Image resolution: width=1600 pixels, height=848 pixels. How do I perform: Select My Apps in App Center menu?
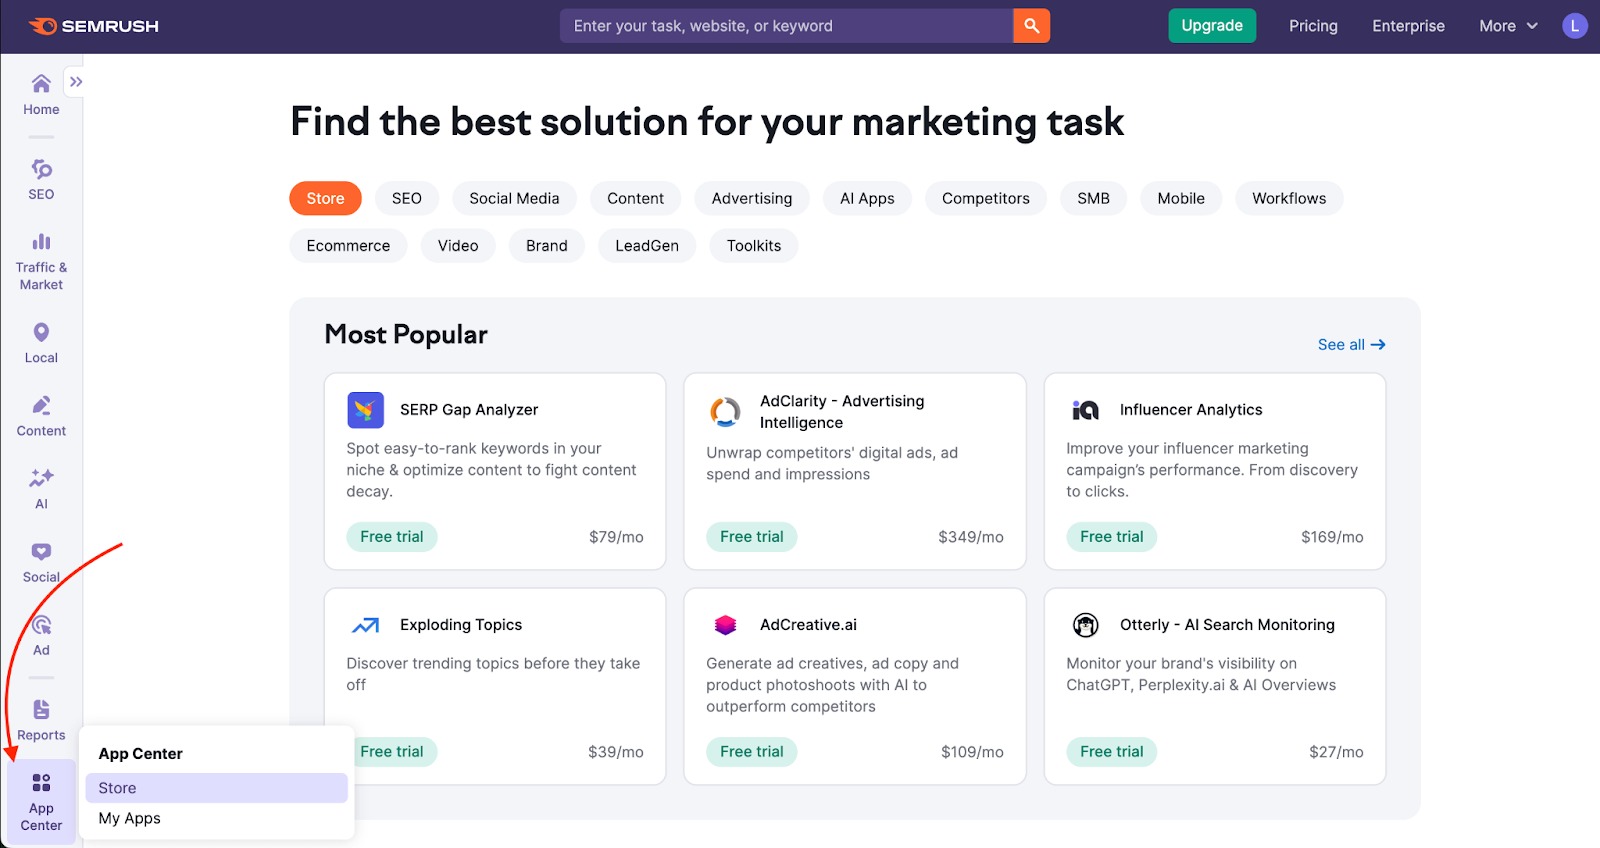(130, 818)
